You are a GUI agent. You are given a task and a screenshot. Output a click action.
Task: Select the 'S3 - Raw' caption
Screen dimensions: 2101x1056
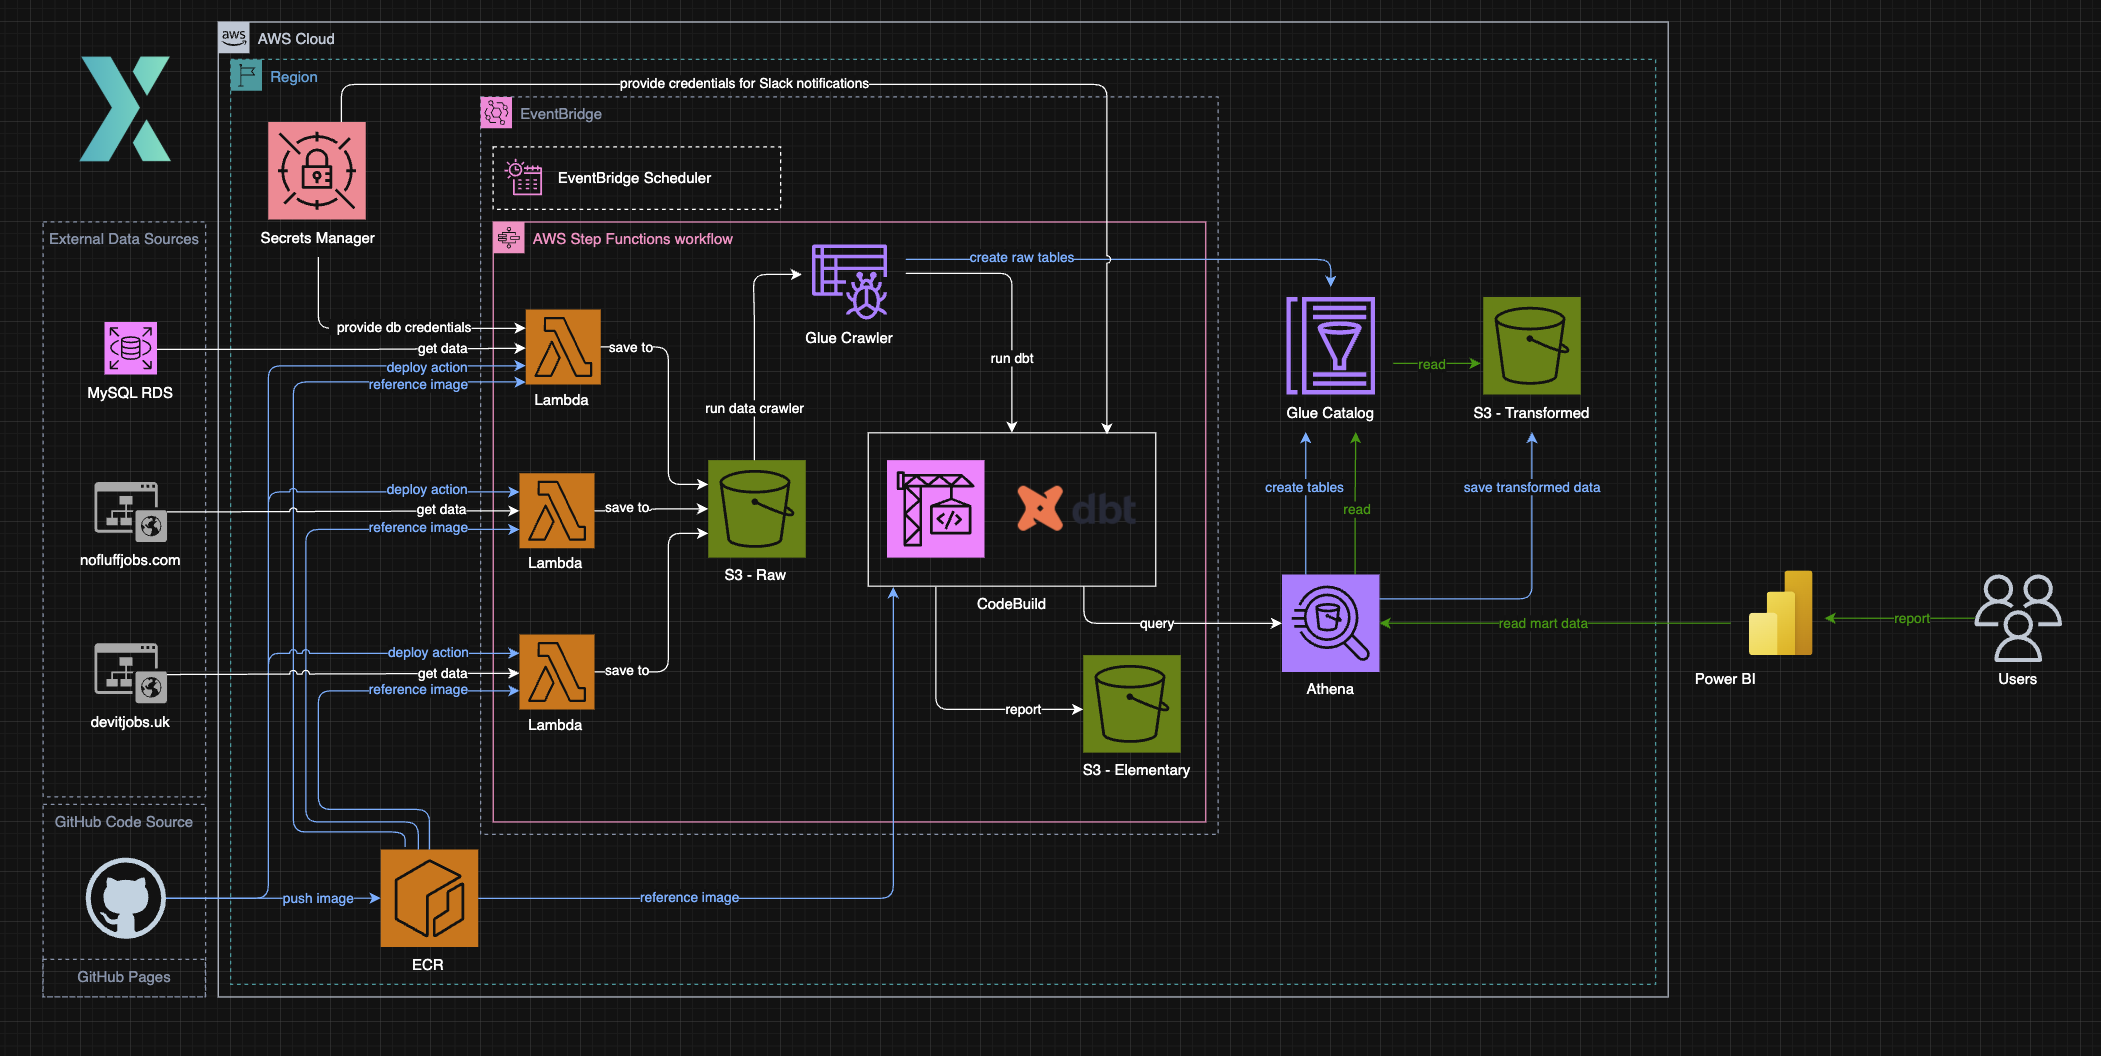(x=755, y=575)
